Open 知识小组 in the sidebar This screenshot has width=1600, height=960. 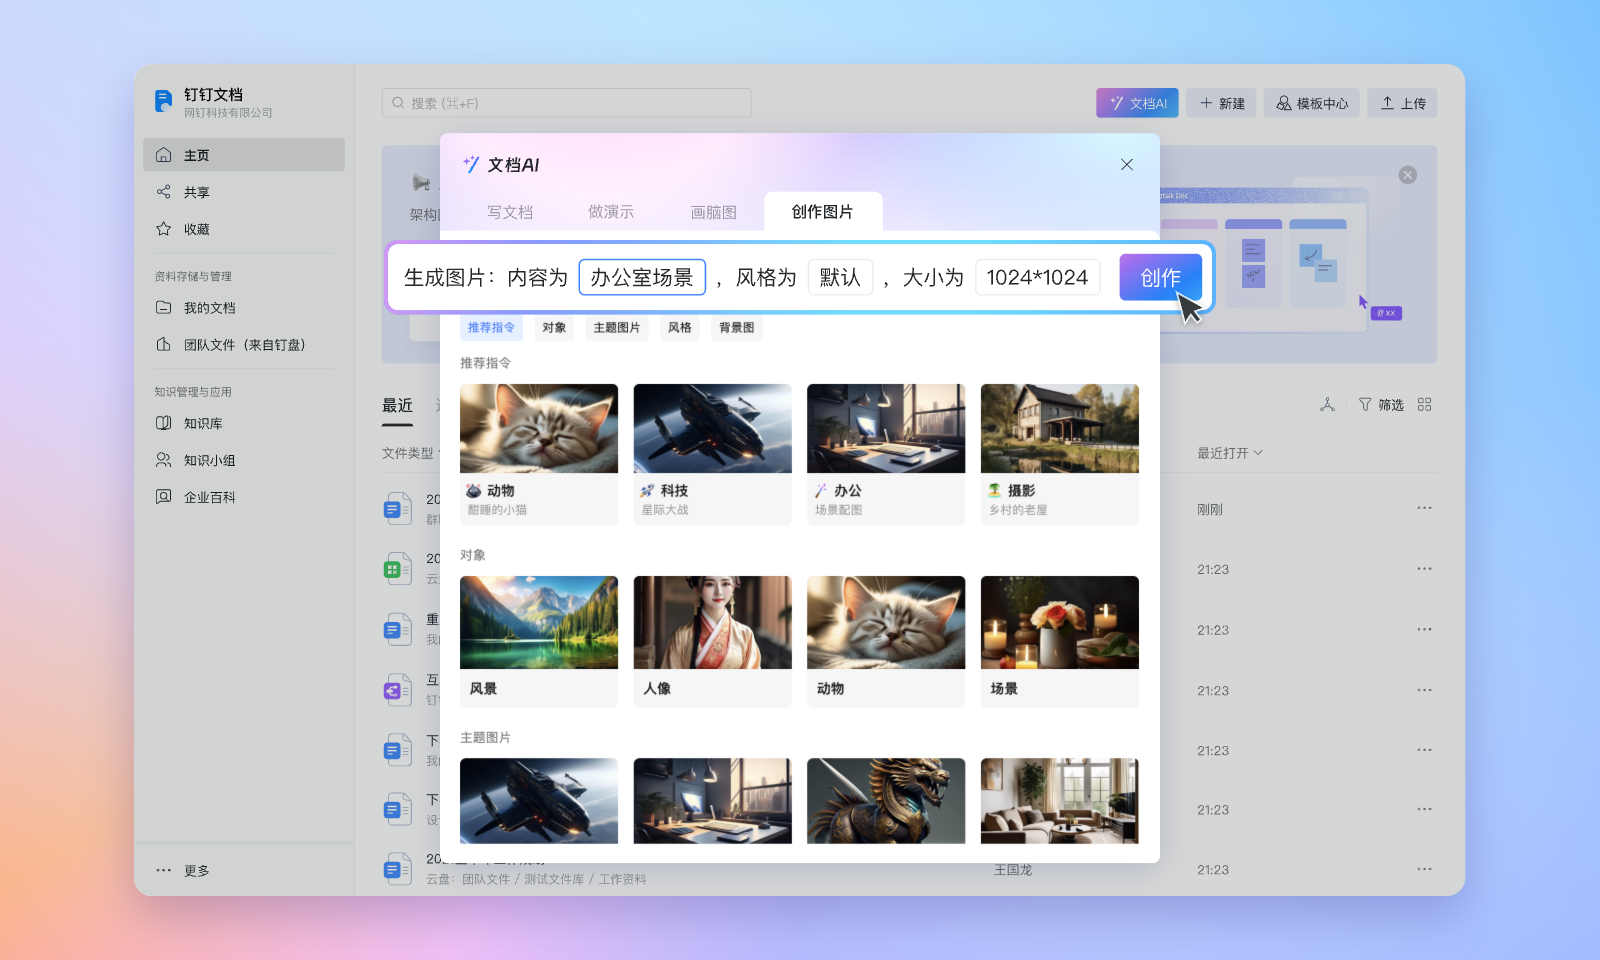244,460
